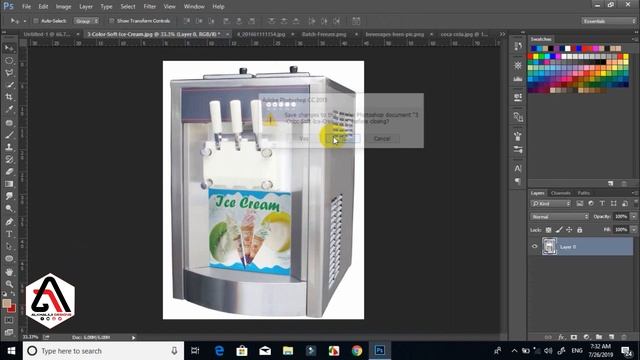Image resolution: width=640 pixels, height=360 pixels.
Task: Open the Paragraph panel icon
Action: [x=518, y=181]
